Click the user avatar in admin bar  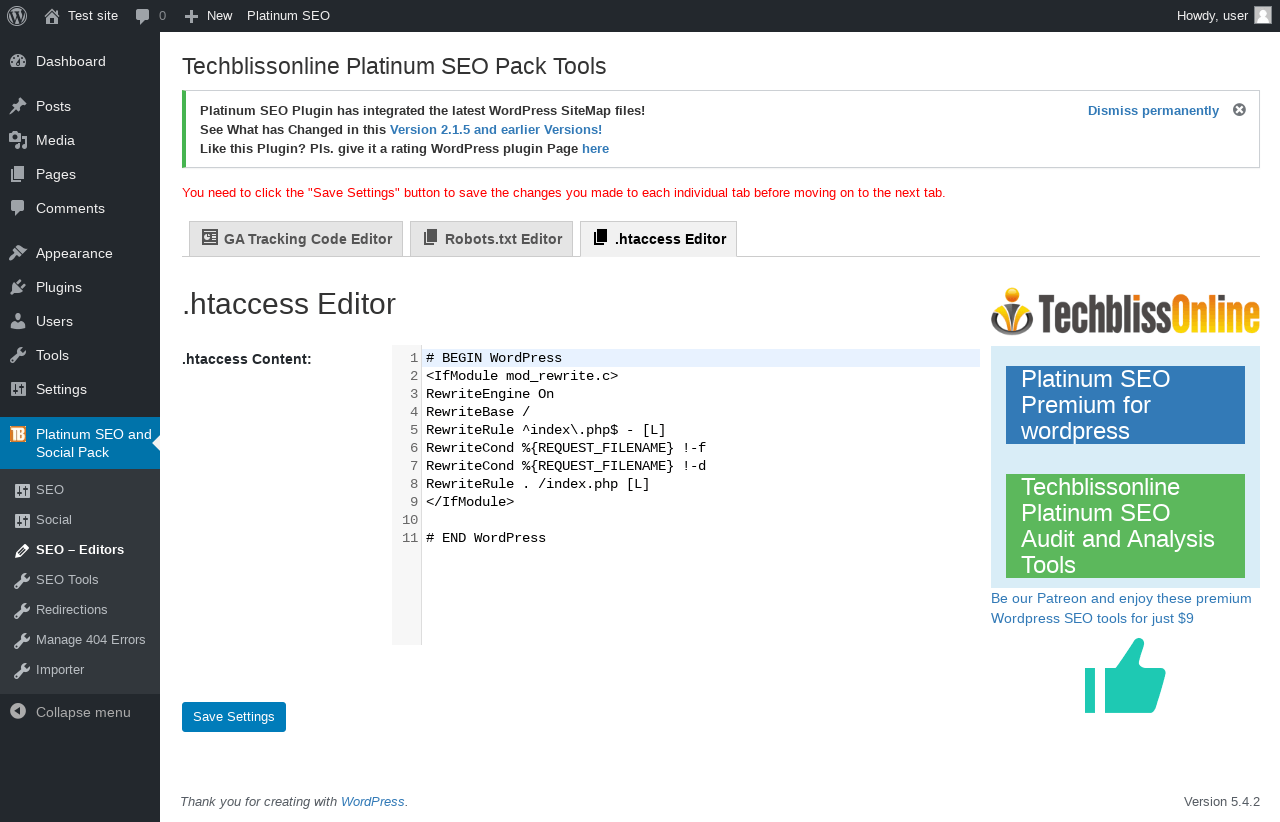1263,15
